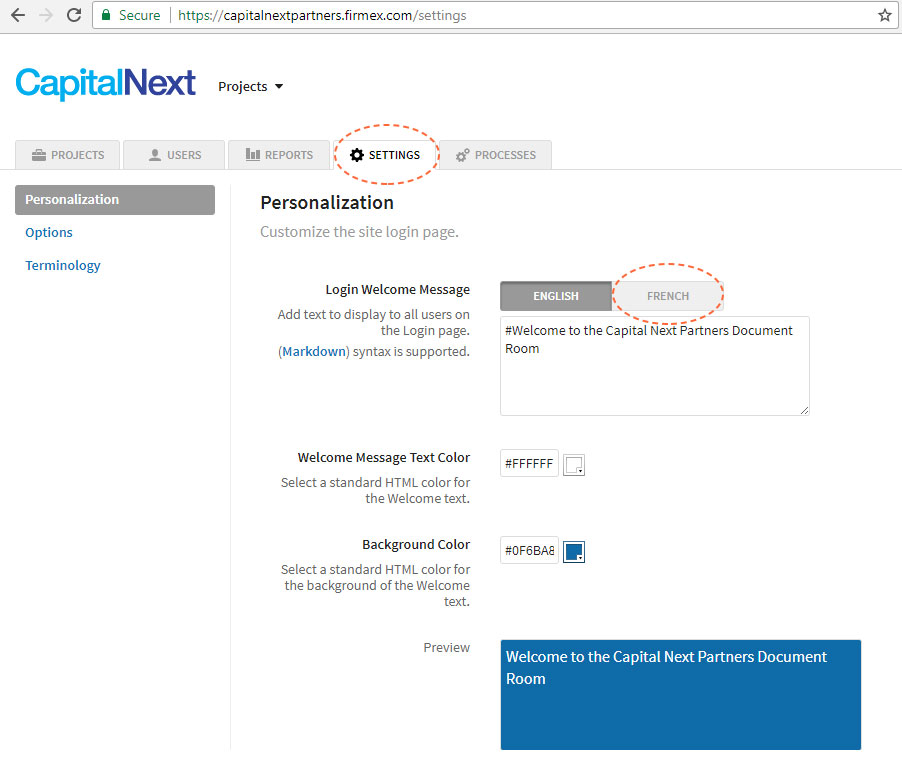Switch to the PROJECTS tab
This screenshot has height=764, width=902.
[x=68, y=155]
